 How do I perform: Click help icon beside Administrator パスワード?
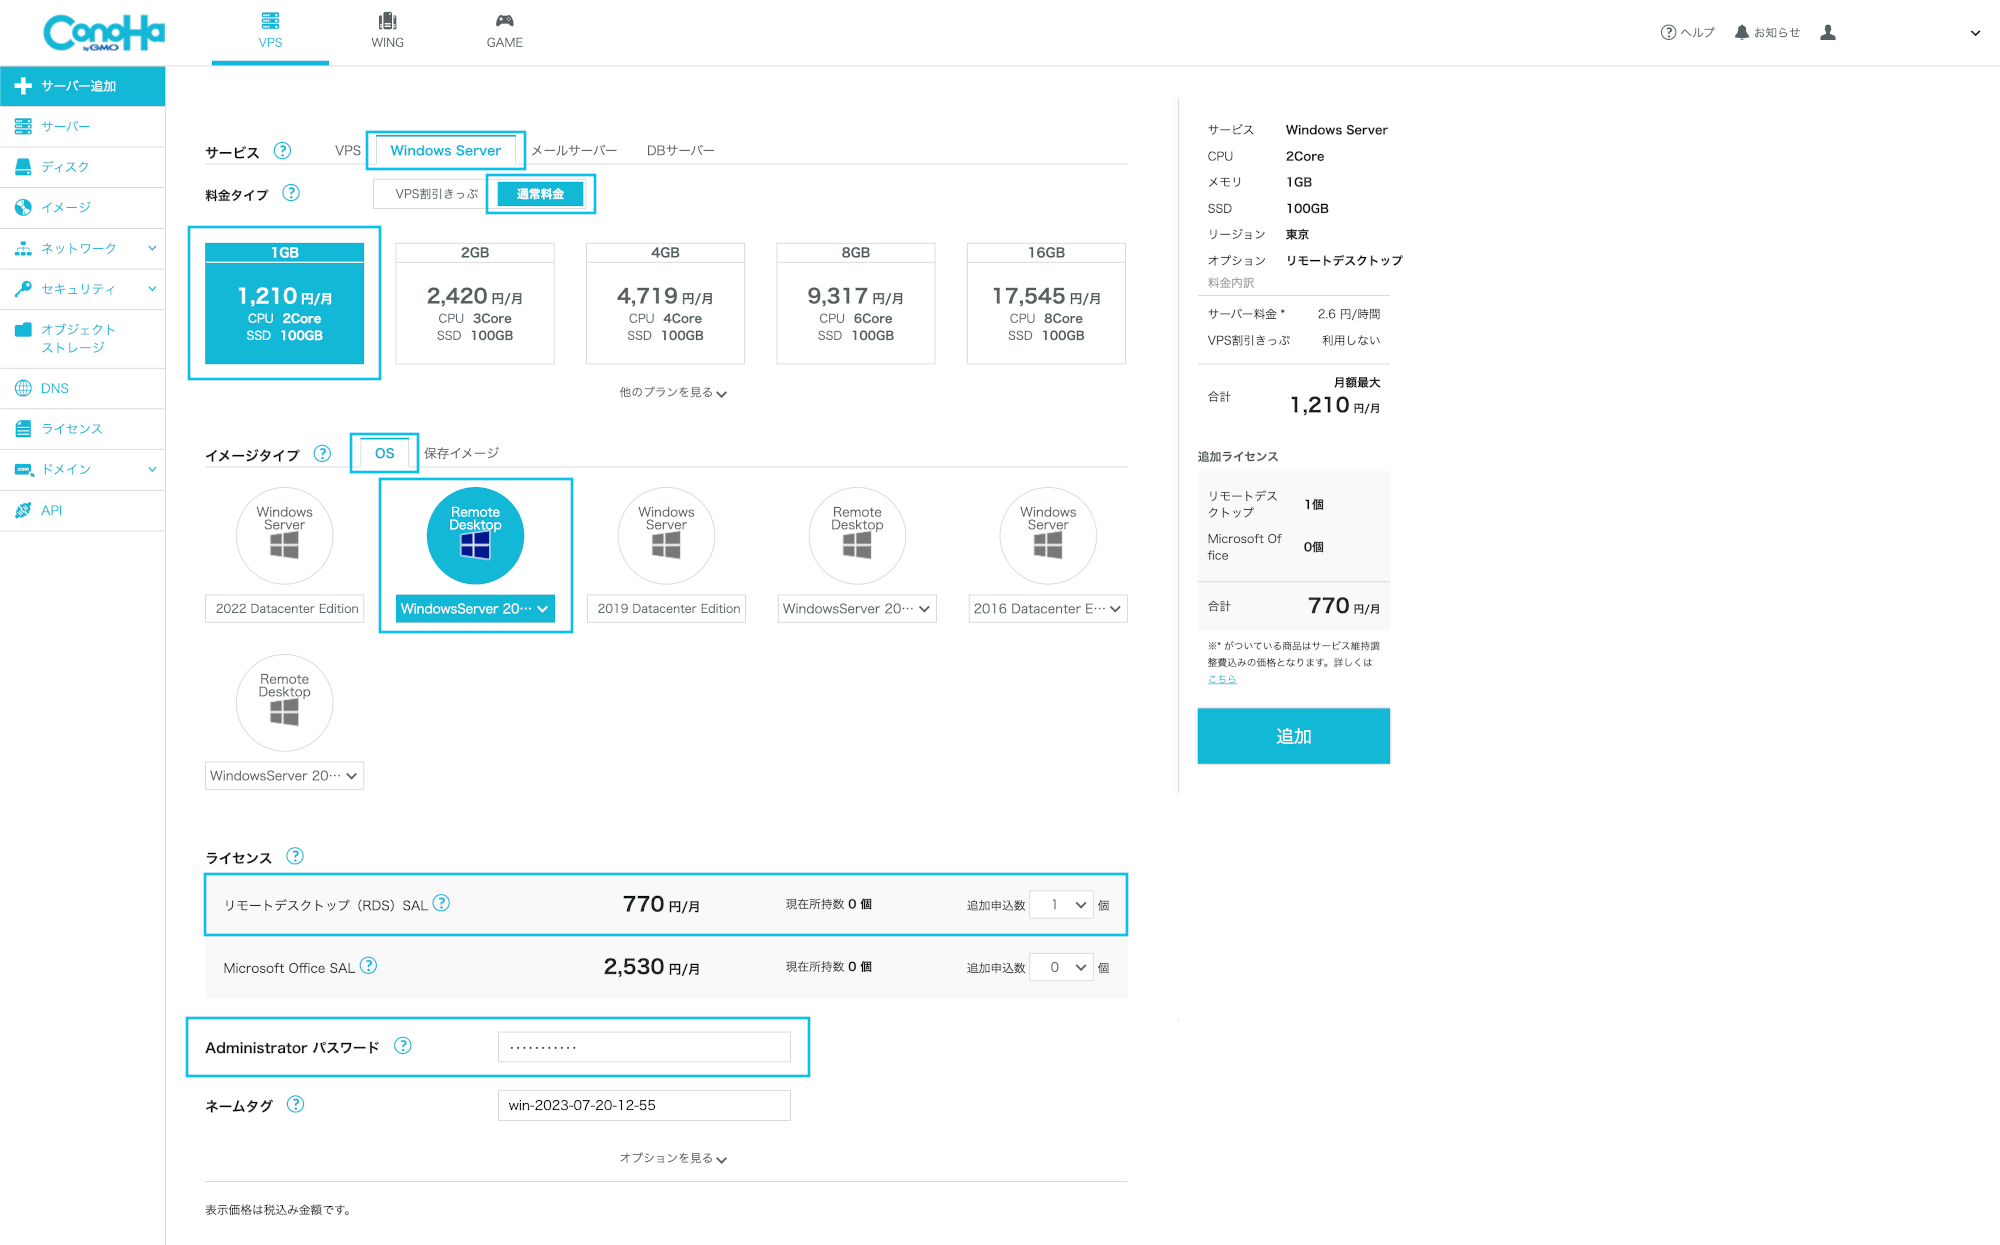402,1046
